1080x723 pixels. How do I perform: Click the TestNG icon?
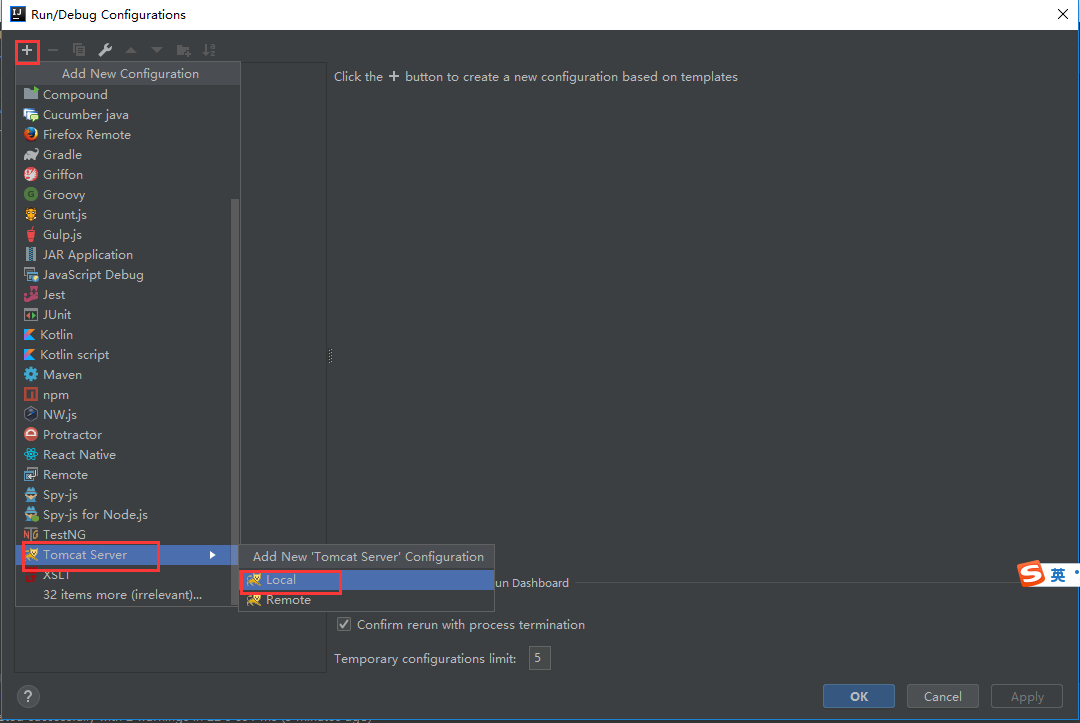click(31, 534)
